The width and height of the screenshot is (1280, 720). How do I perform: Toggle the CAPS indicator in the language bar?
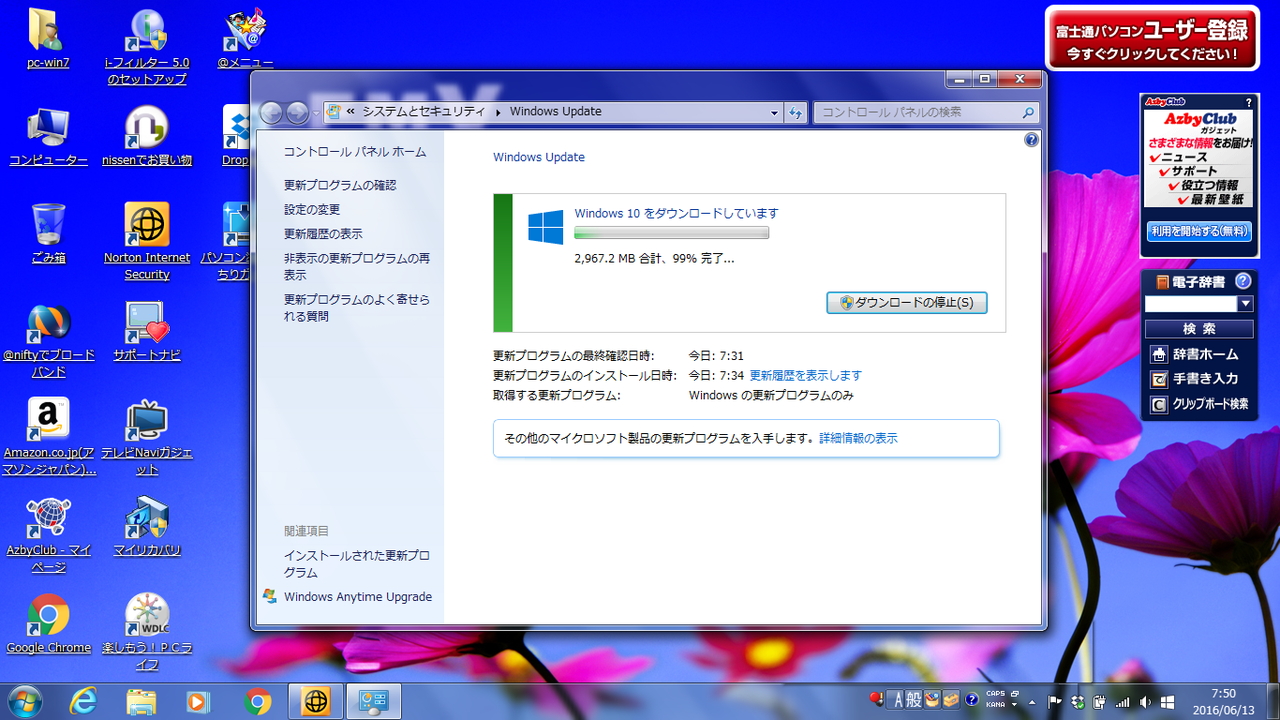pyautogui.click(x=995, y=694)
